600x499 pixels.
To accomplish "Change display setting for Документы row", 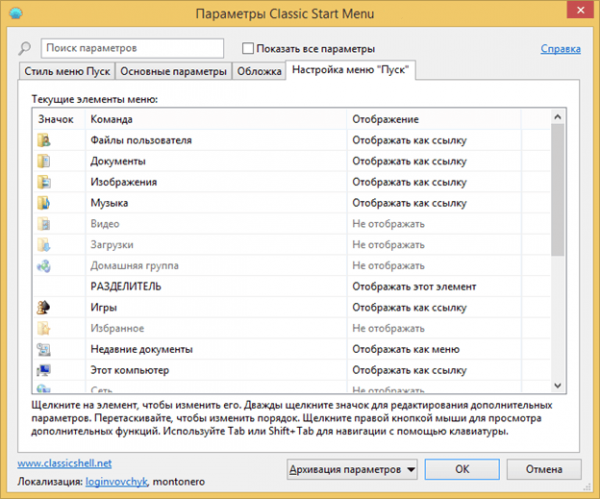I will [409, 161].
